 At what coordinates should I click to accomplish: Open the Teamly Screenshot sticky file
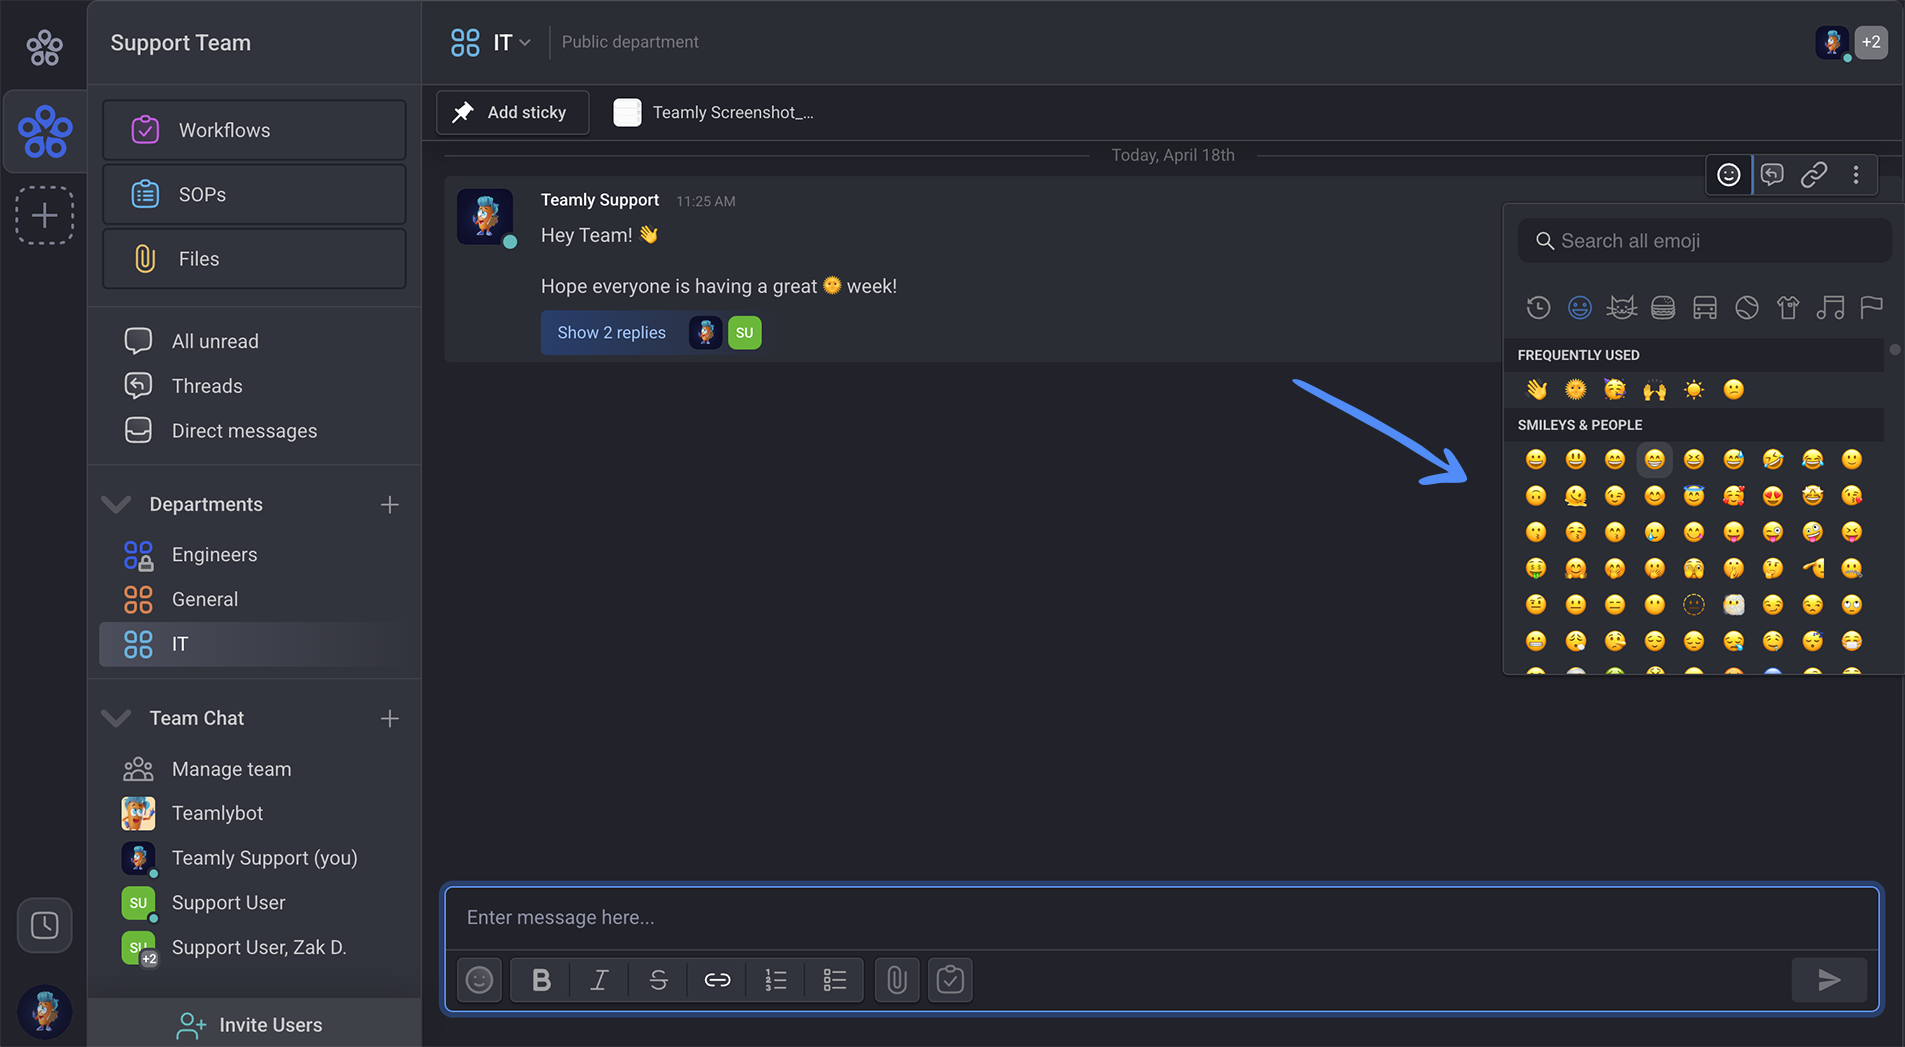point(714,112)
